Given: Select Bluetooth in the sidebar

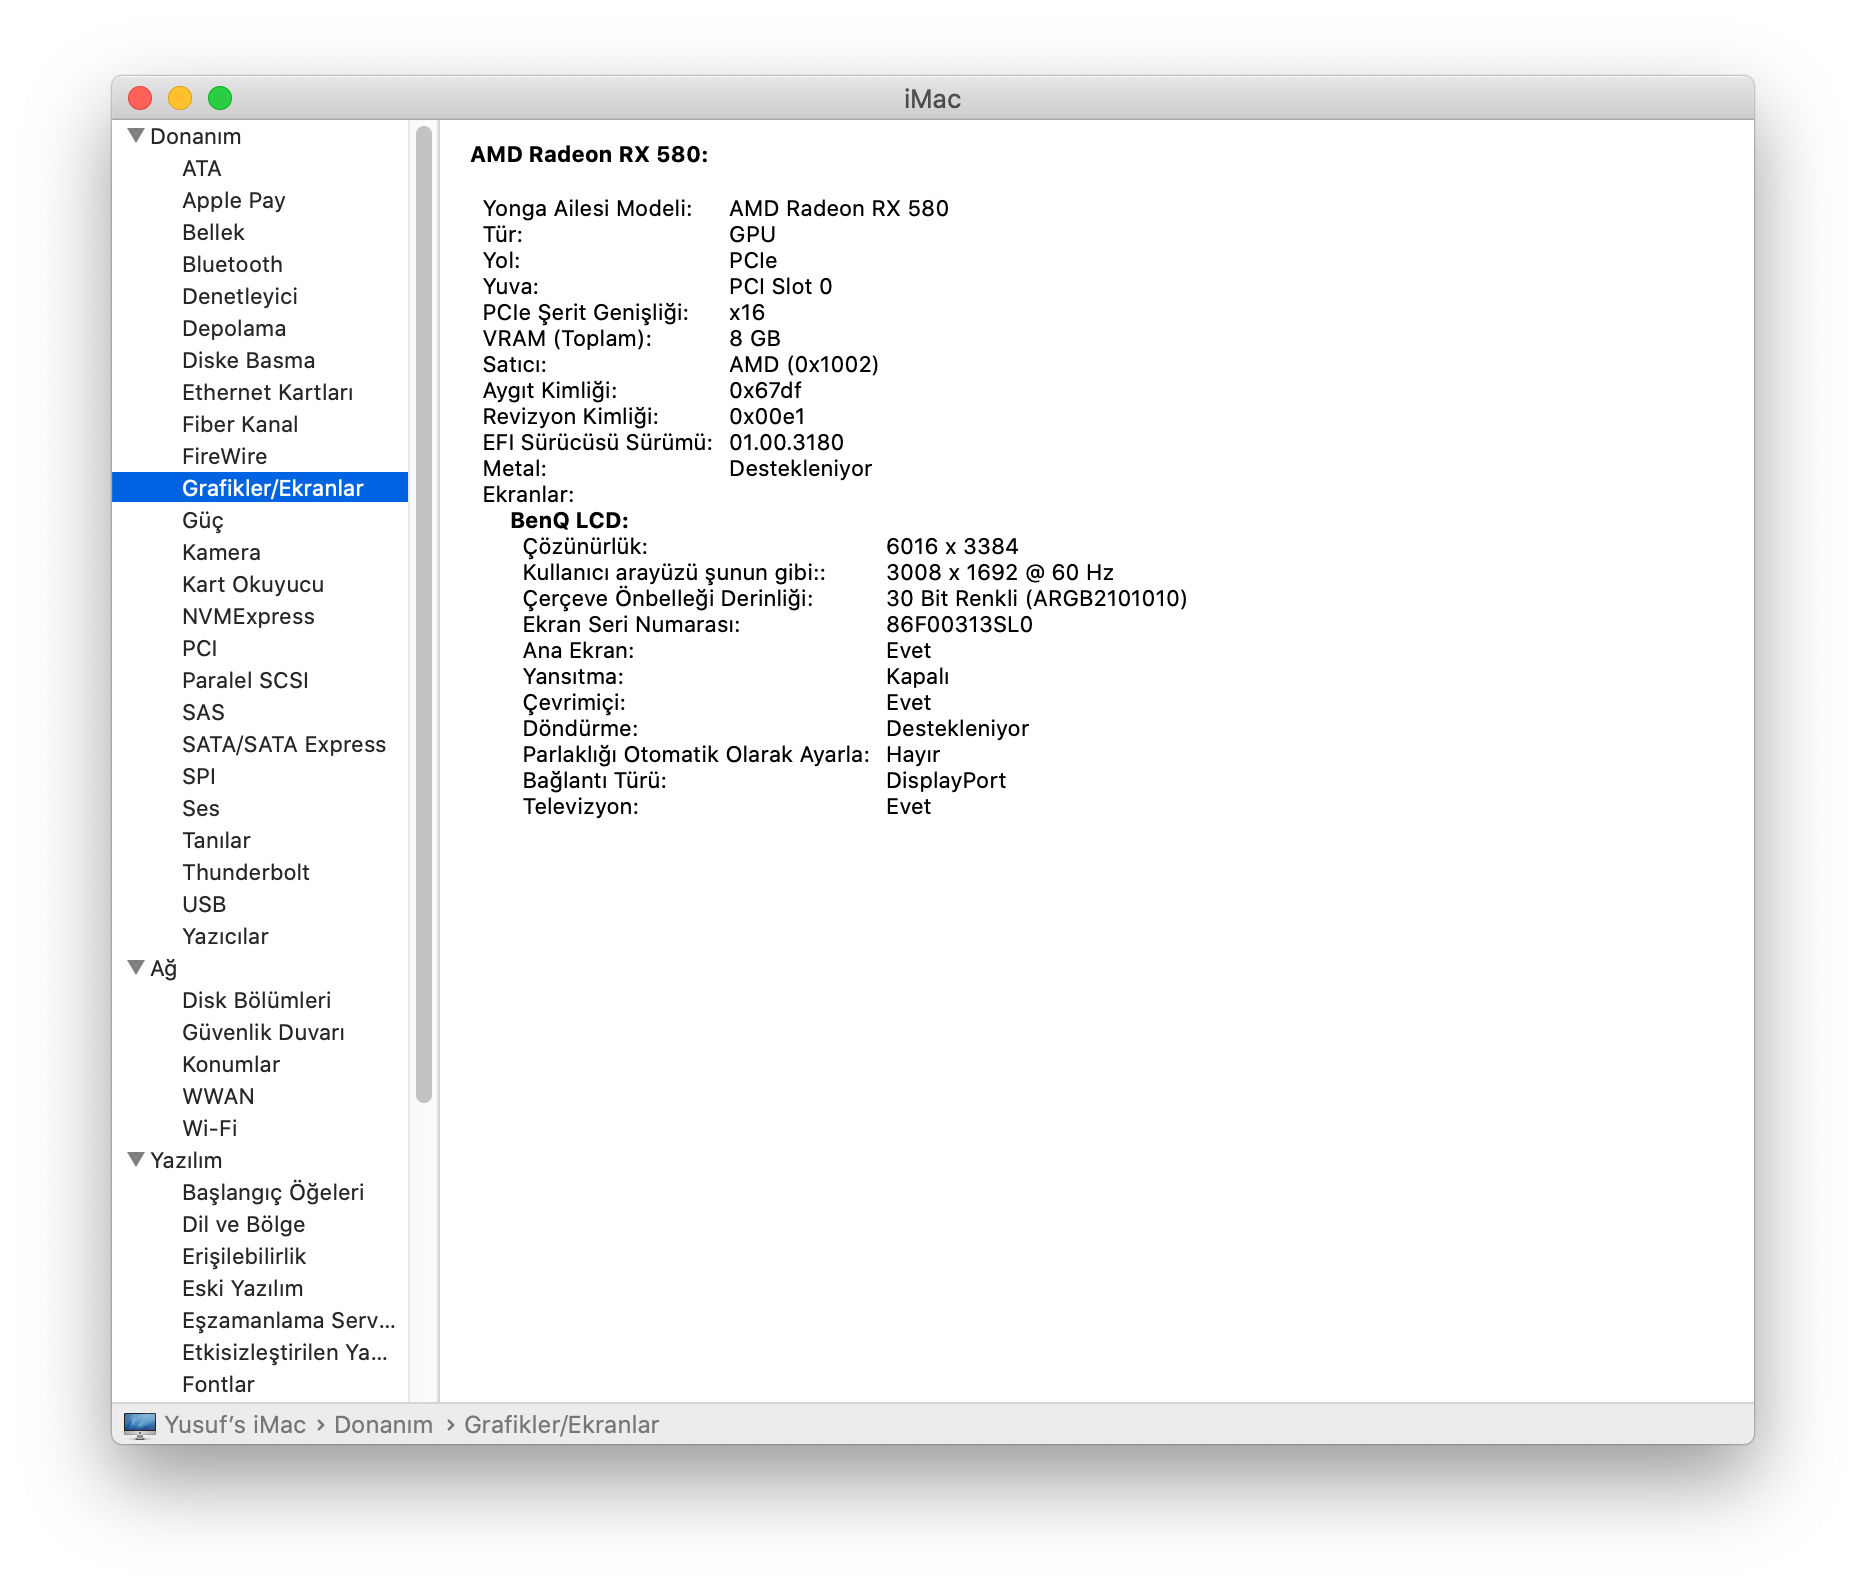Looking at the screenshot, I should [x=232, y=264].
